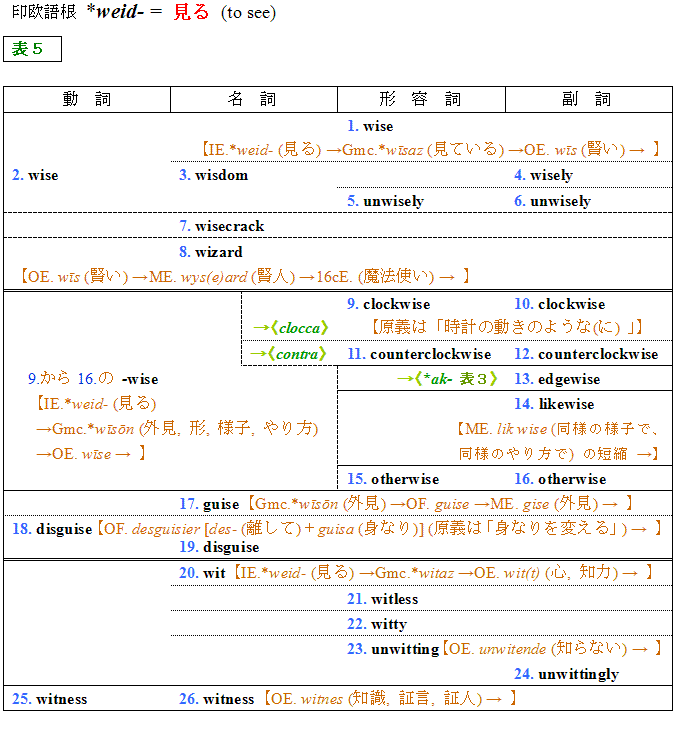Select entry 11. counterclockwise adjective

click(x=419, y=354)
